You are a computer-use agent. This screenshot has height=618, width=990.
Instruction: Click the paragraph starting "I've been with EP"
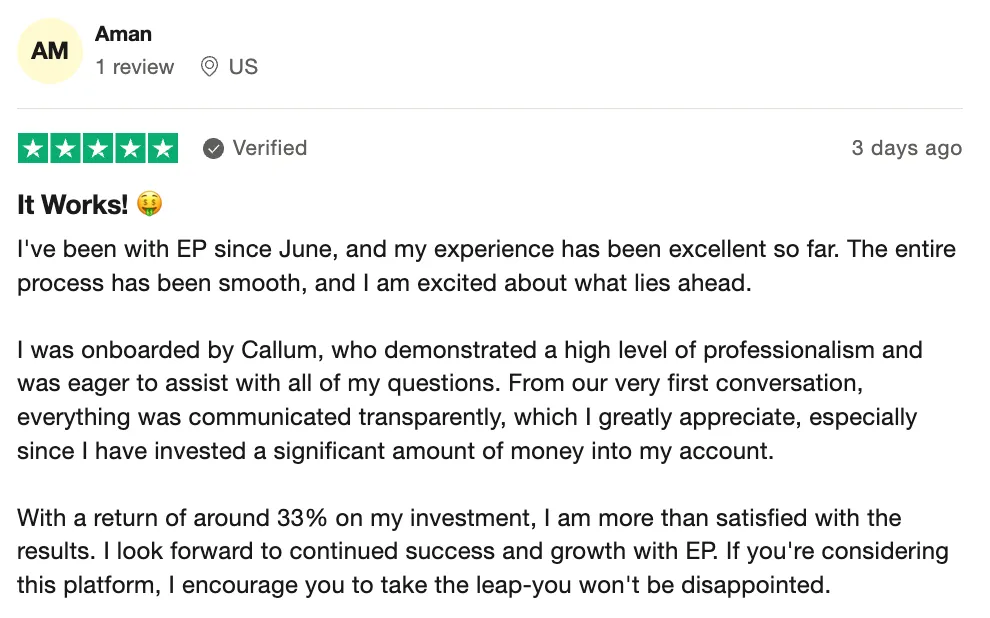486,266
